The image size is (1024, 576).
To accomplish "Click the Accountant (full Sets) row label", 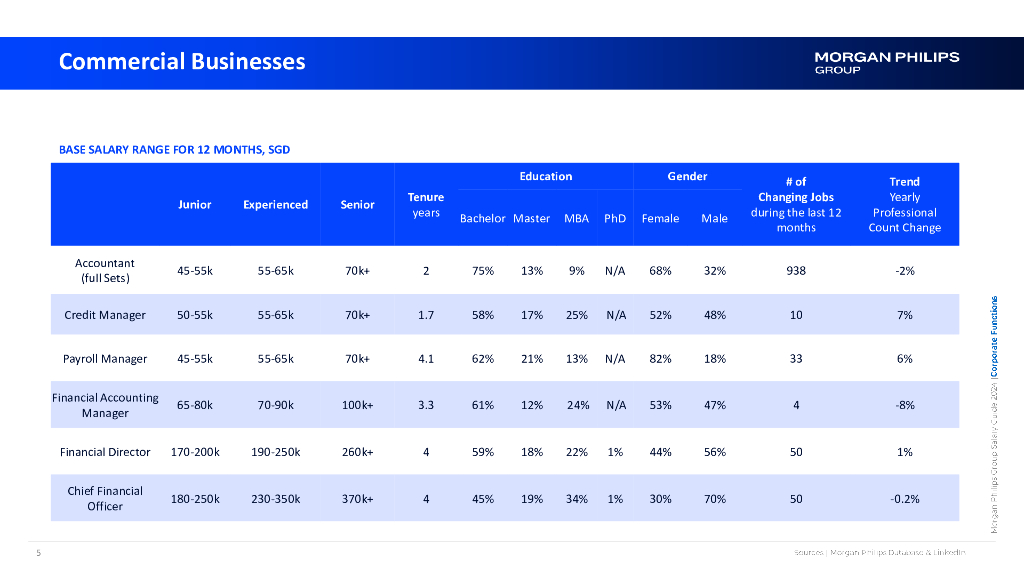I will [105, 270].
